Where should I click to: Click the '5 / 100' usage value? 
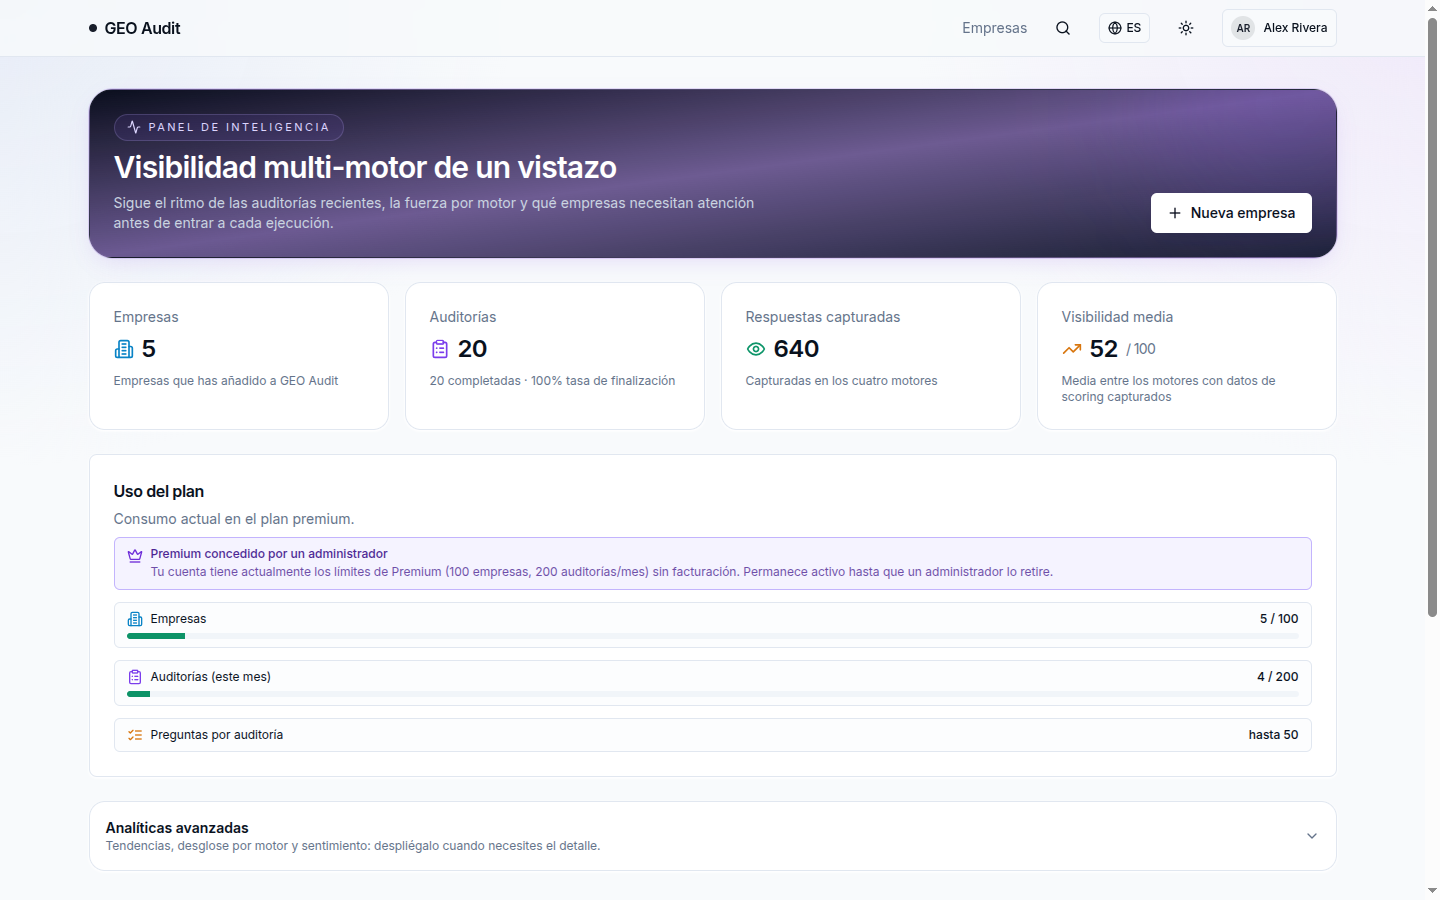1279,619
